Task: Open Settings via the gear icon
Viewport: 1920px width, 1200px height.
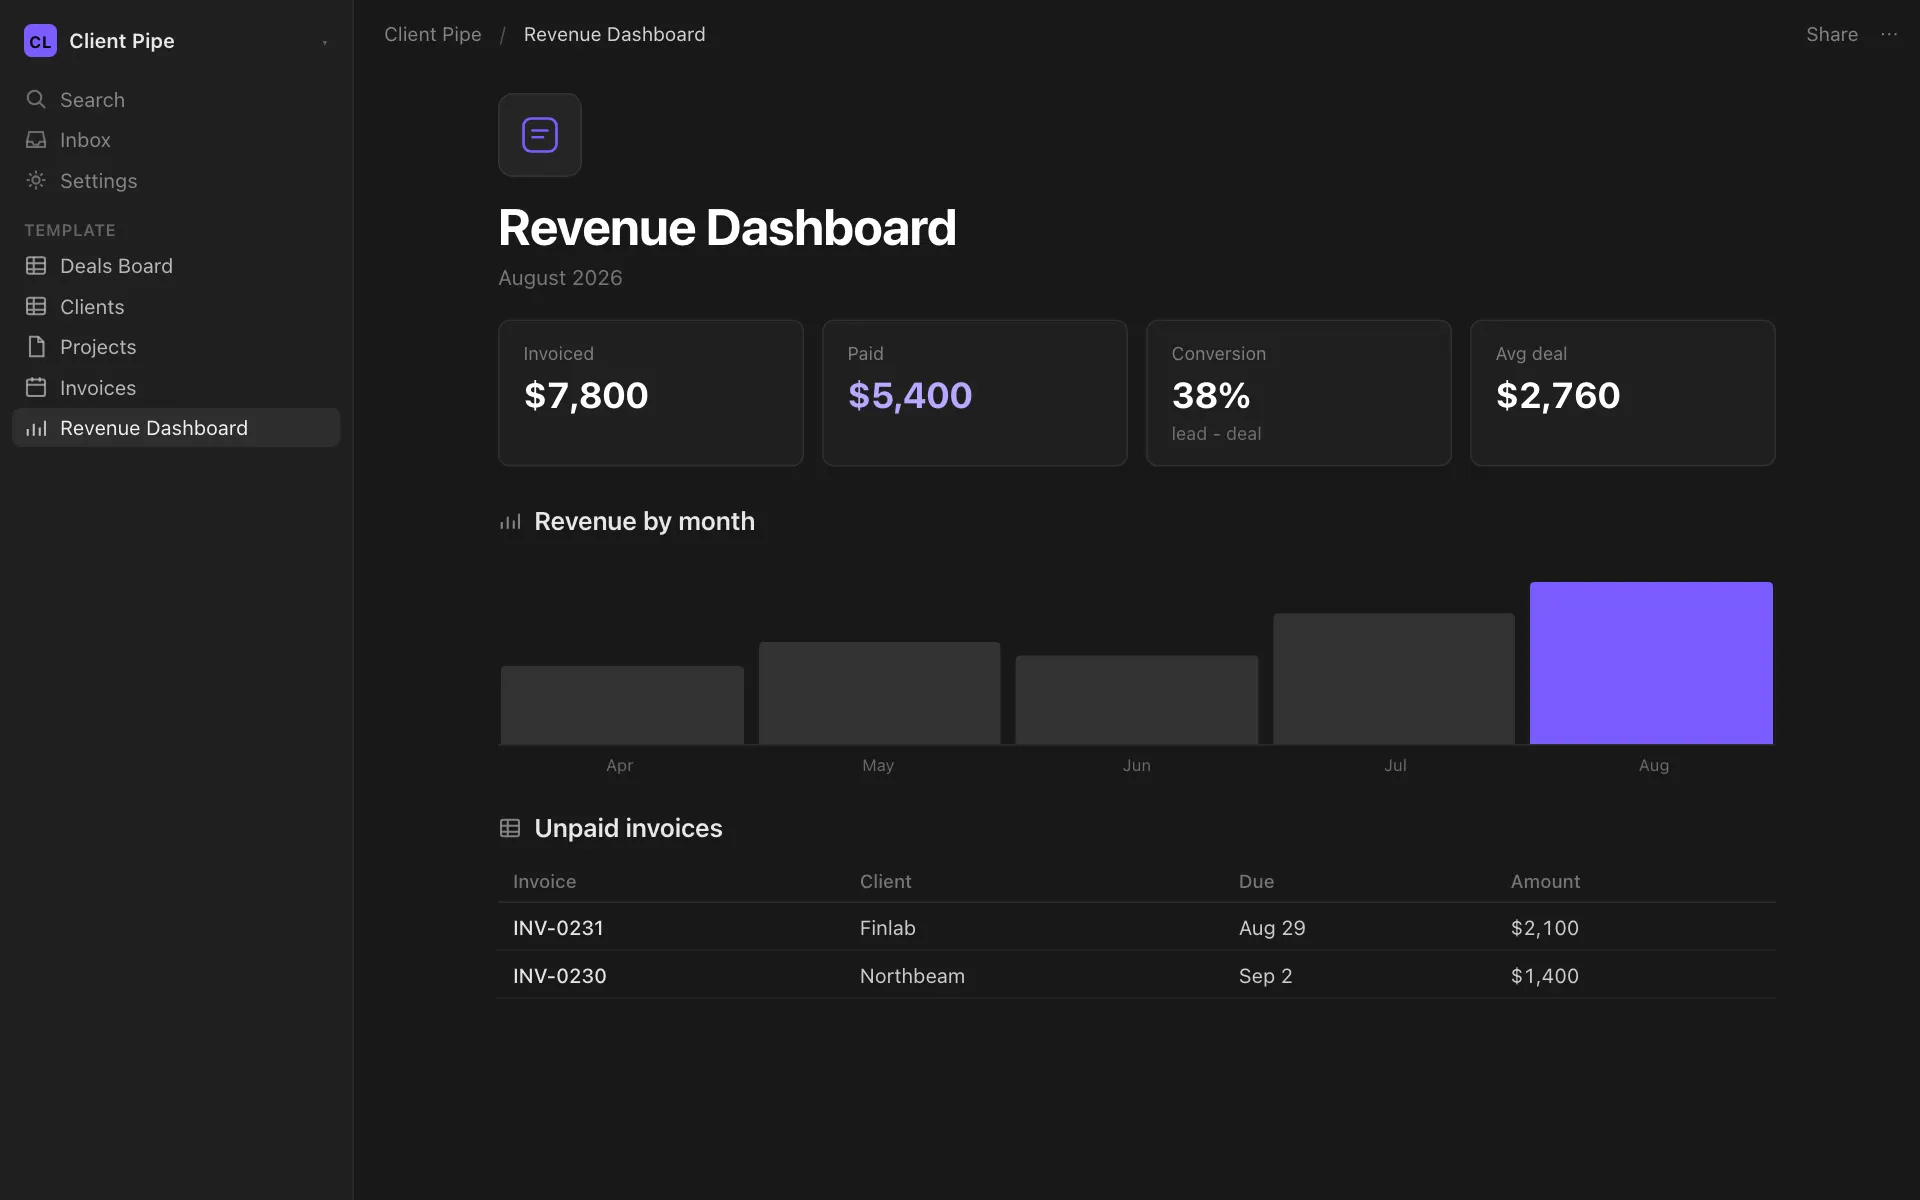Action: pos(36,180)
